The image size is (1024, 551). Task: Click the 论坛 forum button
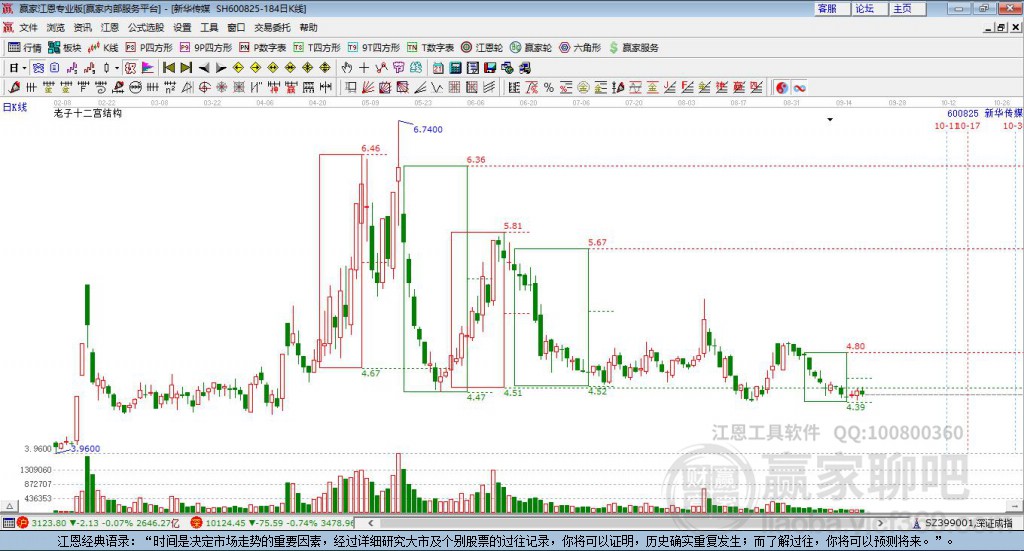869,9
